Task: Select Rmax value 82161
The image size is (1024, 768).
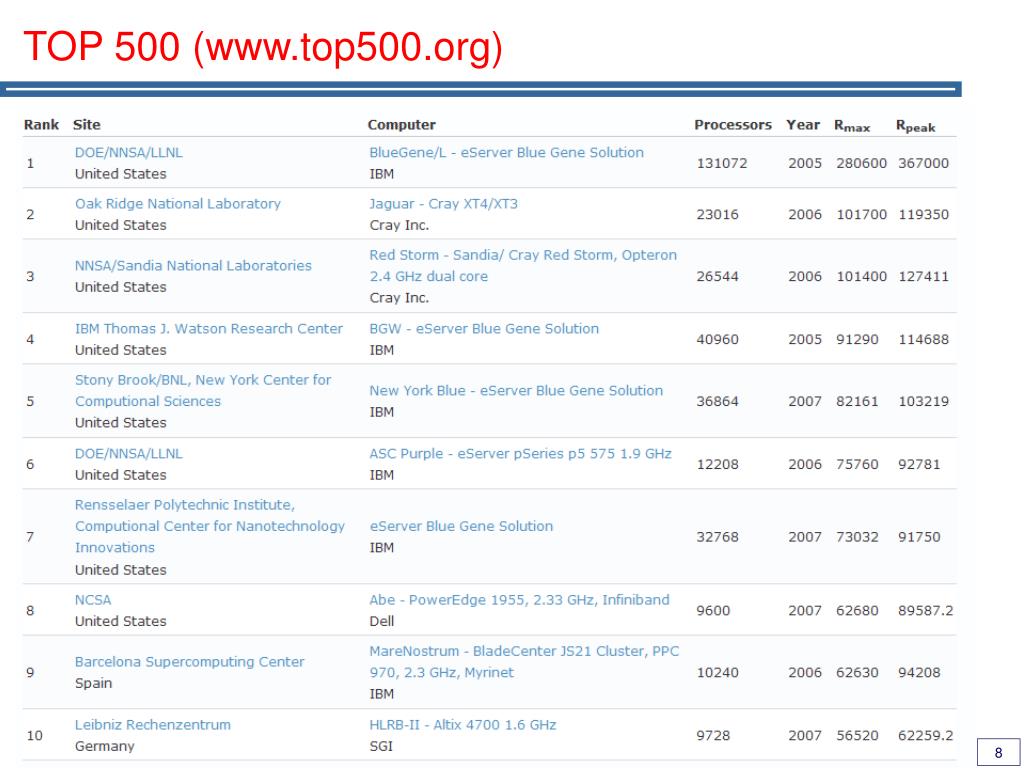Action: tap(857, 401)
